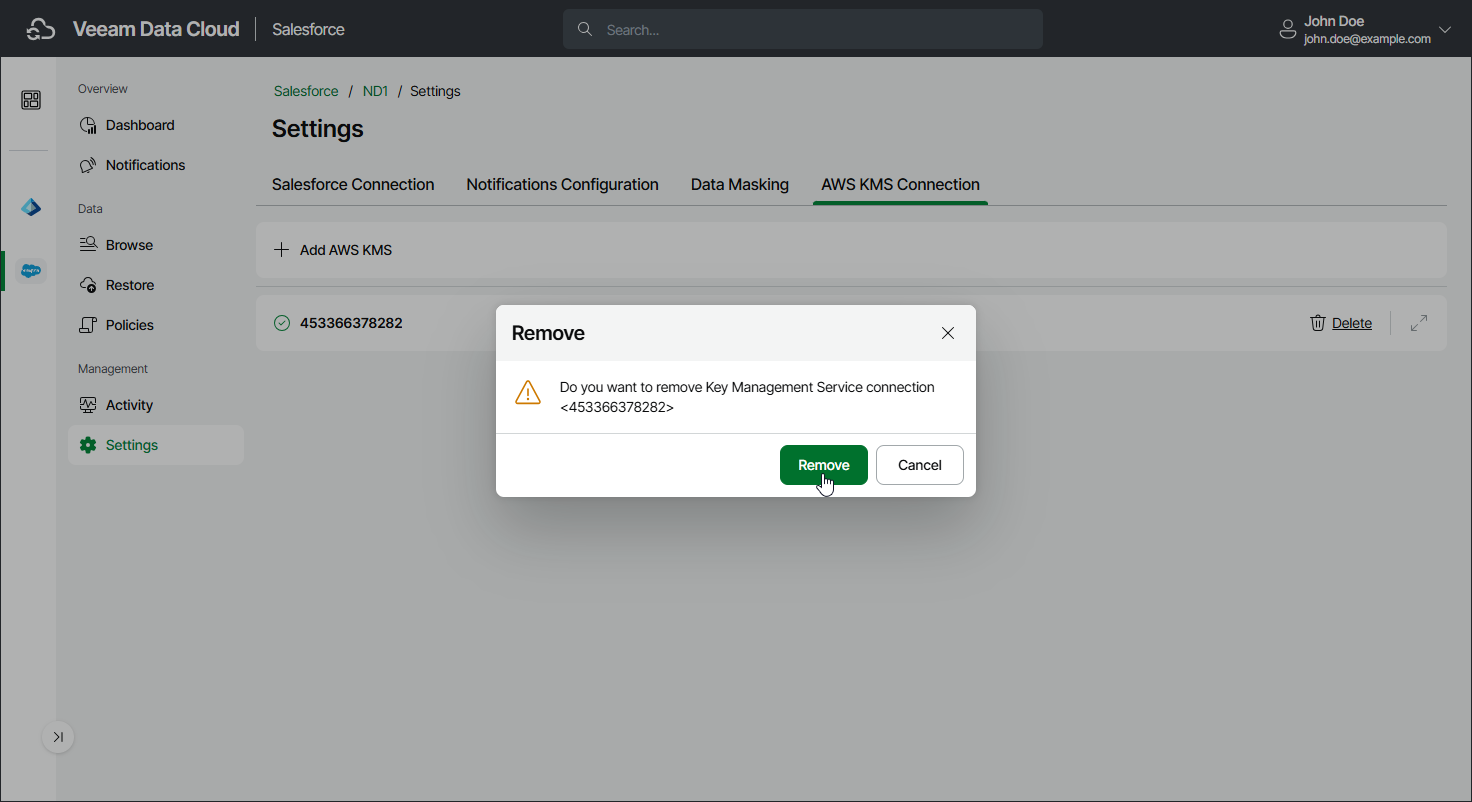Viewport: 1472px width, 802px height.
Task: Select Settings in the sidebar
Action: pos(155,445)
